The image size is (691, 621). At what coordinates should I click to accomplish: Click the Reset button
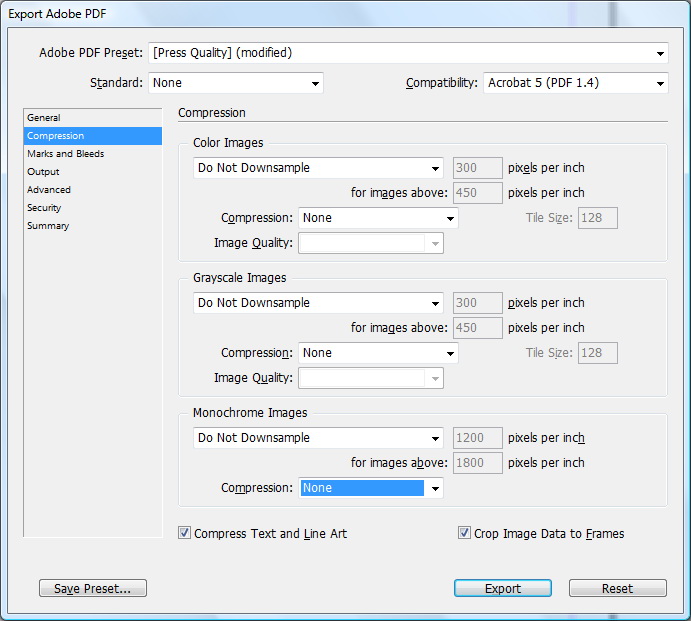pyautogui.click(x=617, y=588)
